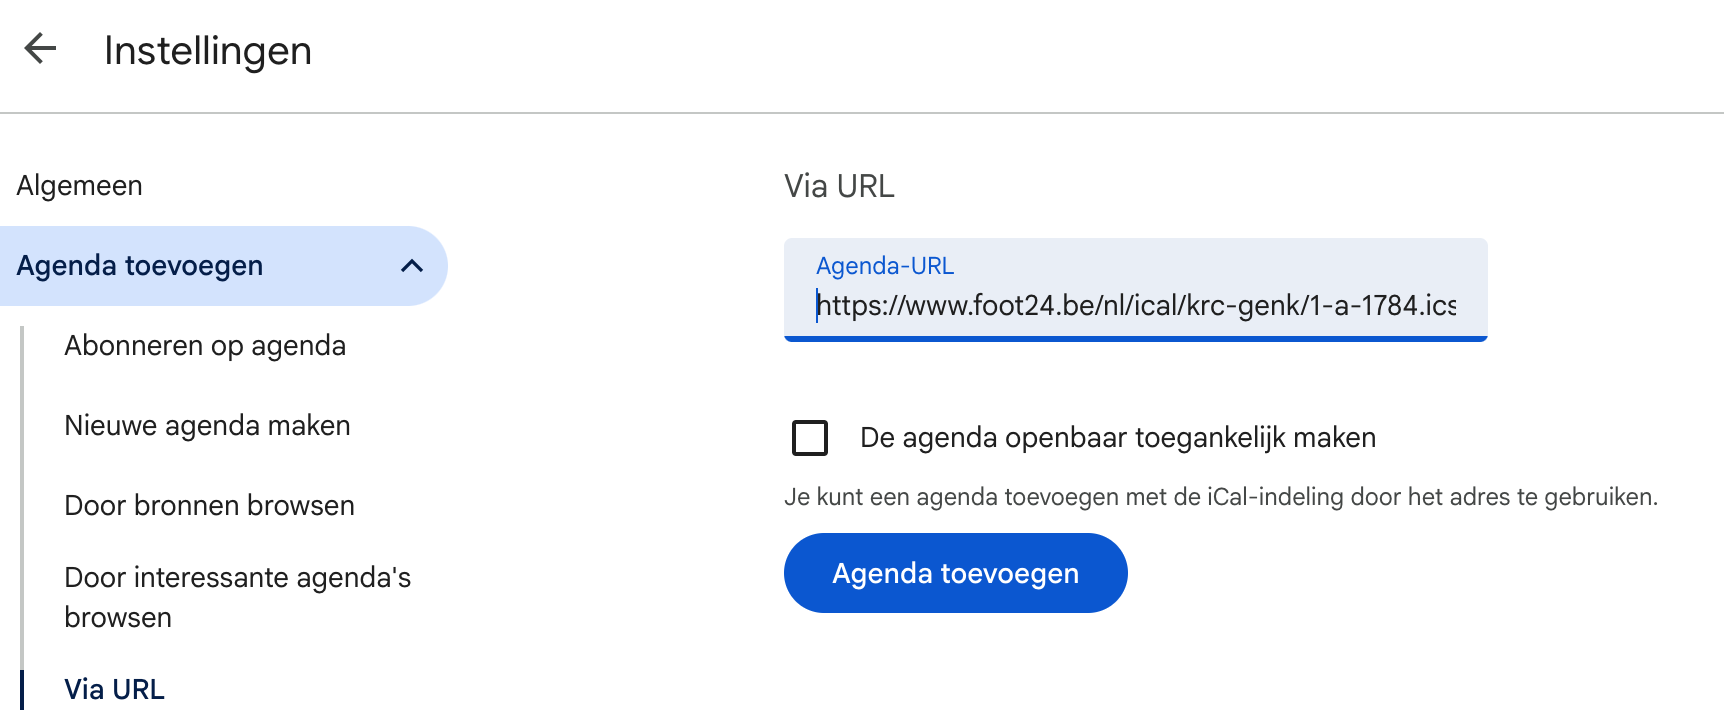Collapse the Agenda toevoegen section chevron
The image size is (1724, 714).
coord(411,266)
